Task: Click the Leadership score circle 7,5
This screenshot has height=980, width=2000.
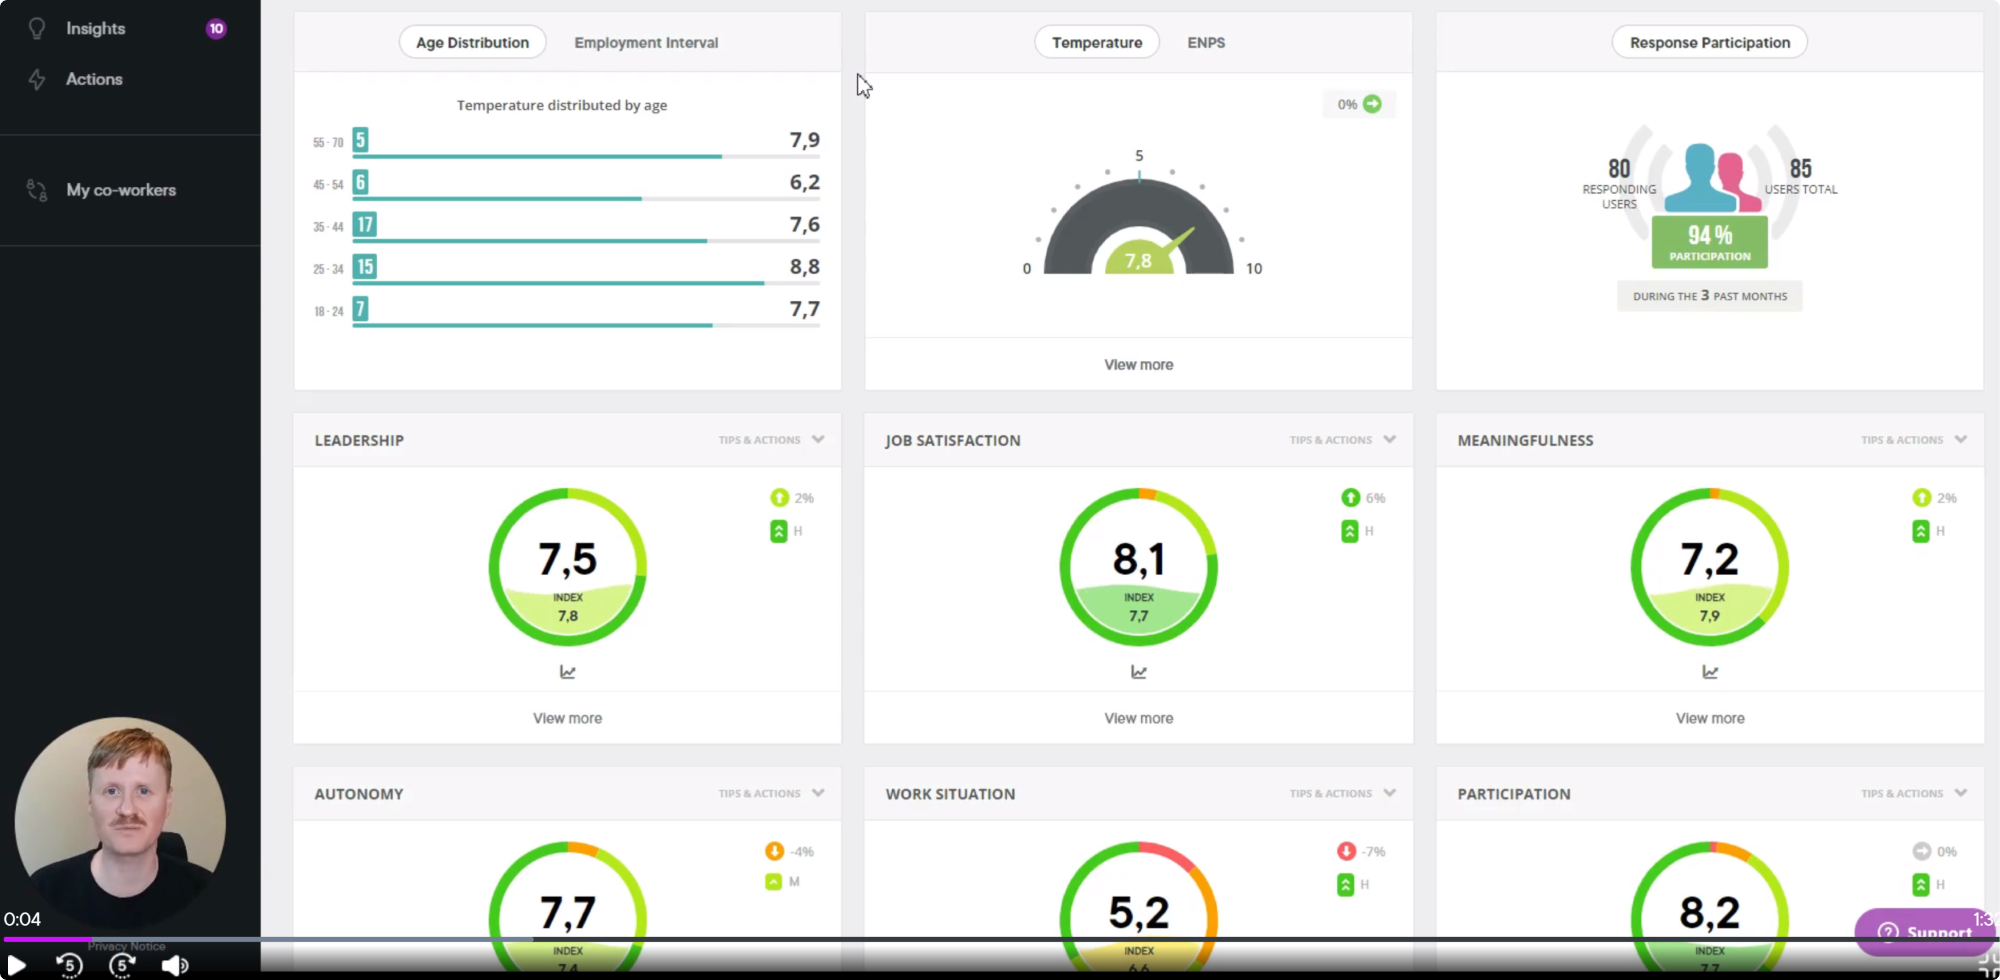Action: (x=567, y=567)
